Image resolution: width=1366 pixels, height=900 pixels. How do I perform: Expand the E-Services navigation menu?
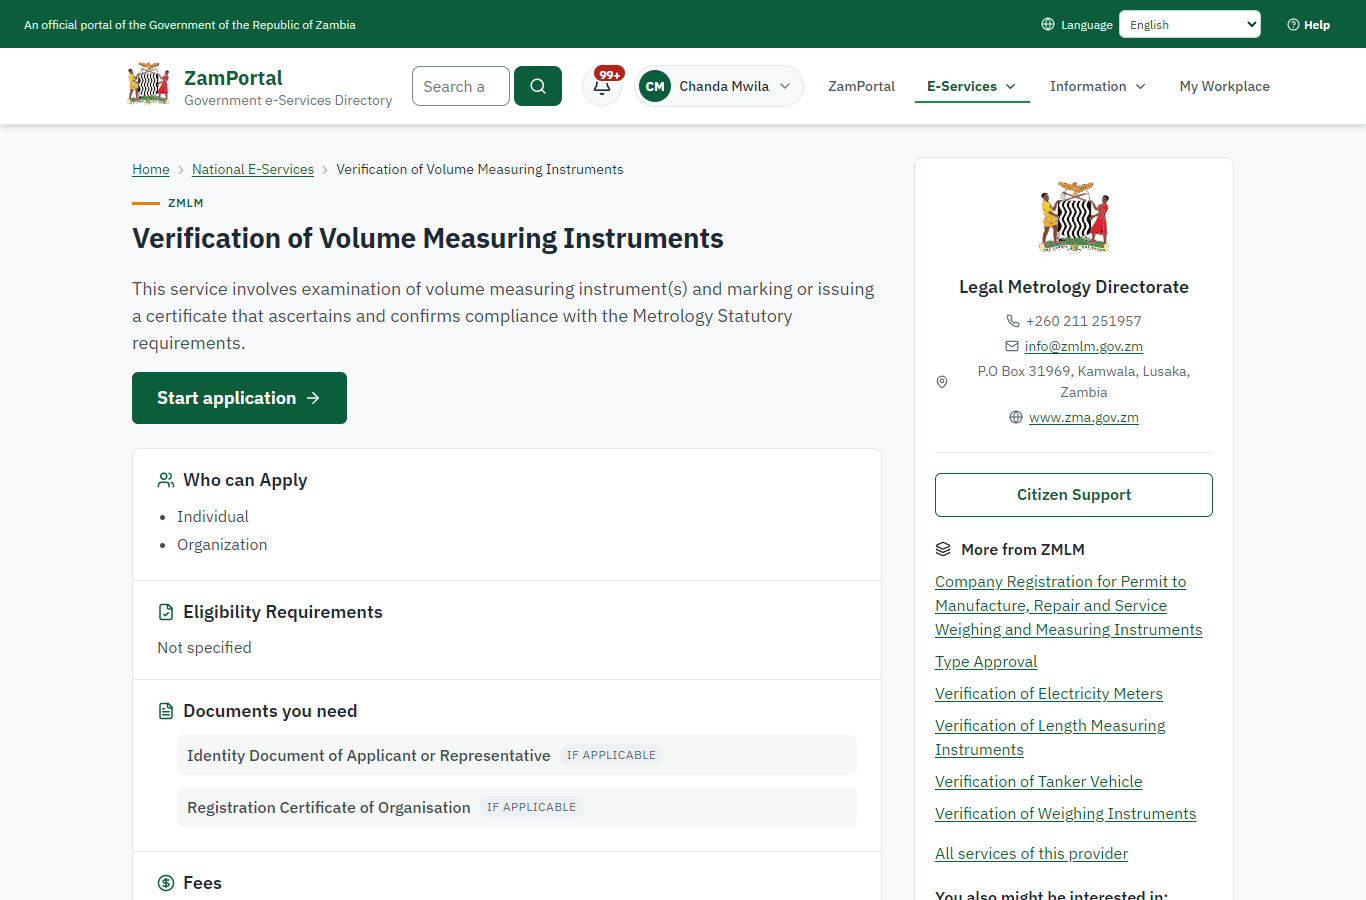[x=972, y=86]
